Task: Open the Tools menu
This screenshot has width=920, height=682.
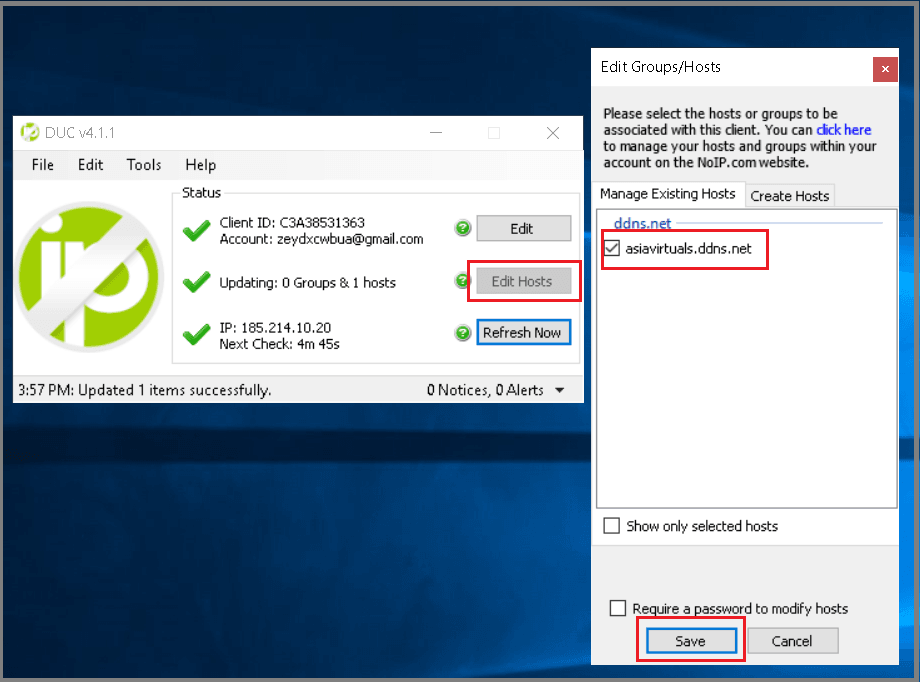Action: tap(144, 165)
